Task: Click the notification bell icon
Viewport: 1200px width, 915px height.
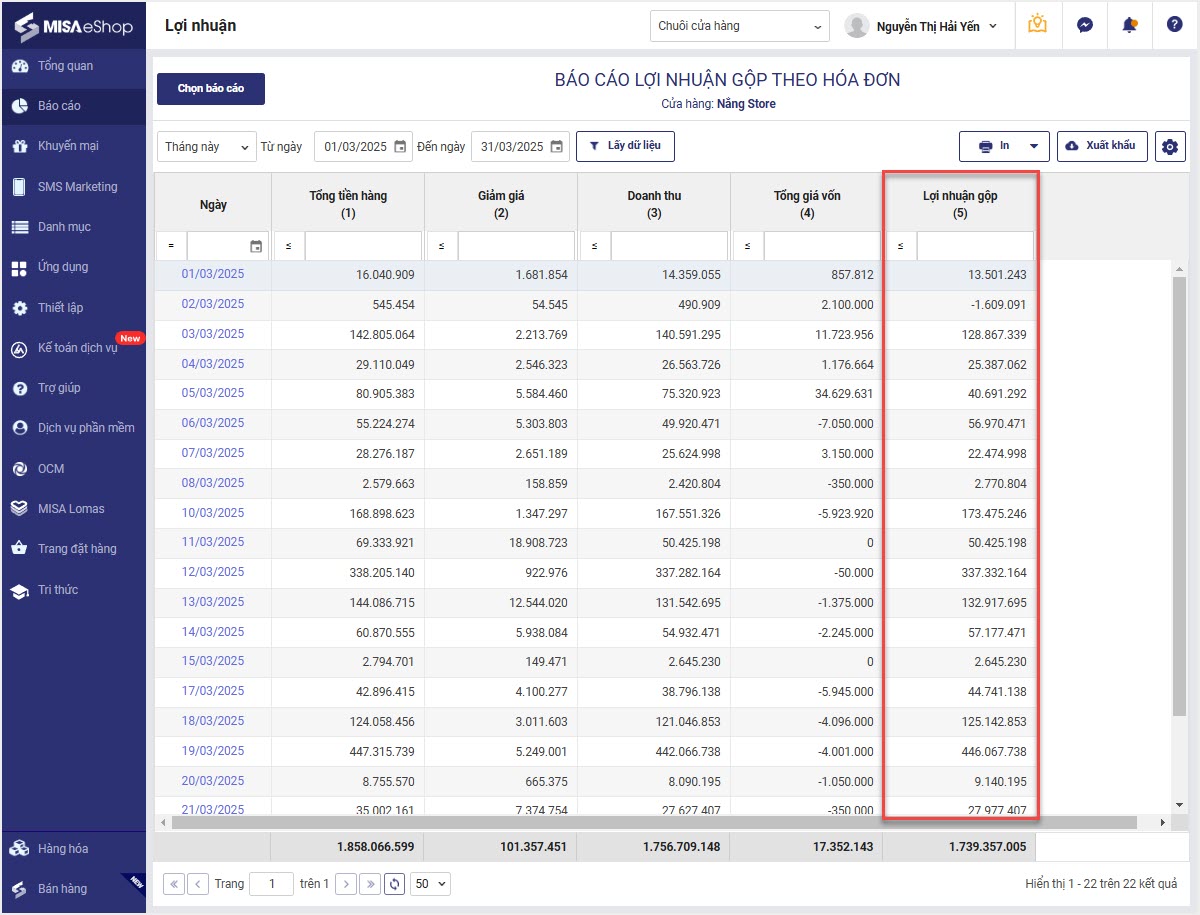Action: [1130, 25]
